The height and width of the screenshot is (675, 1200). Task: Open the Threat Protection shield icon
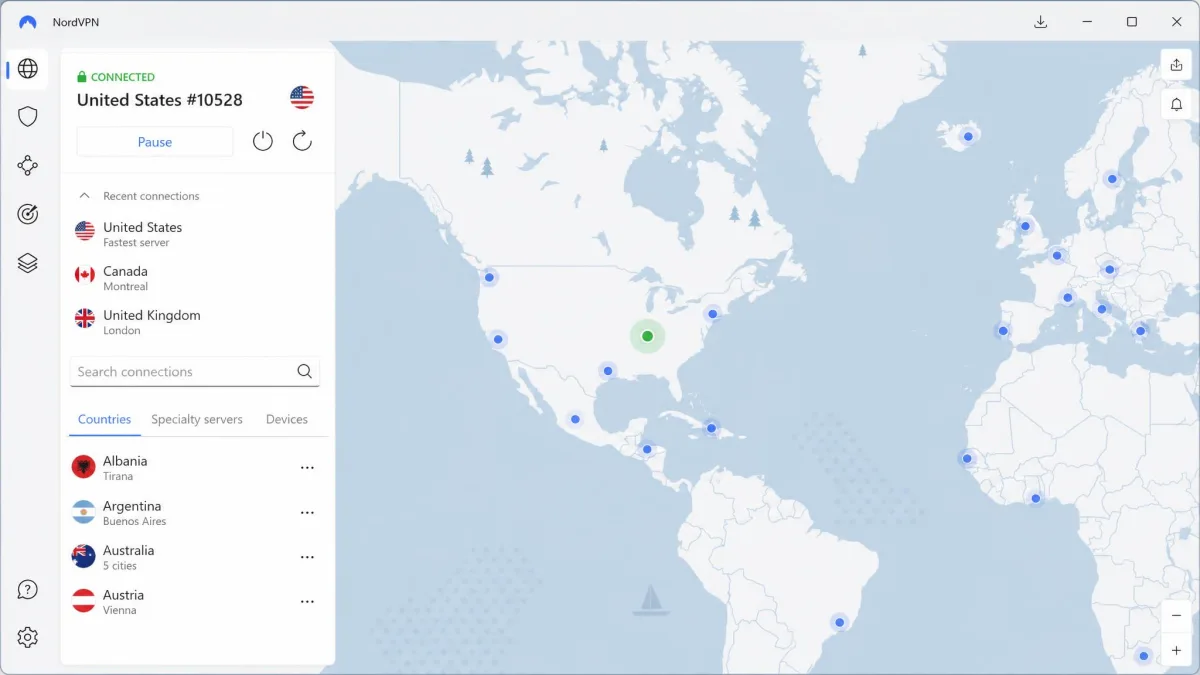click(28, 117)
